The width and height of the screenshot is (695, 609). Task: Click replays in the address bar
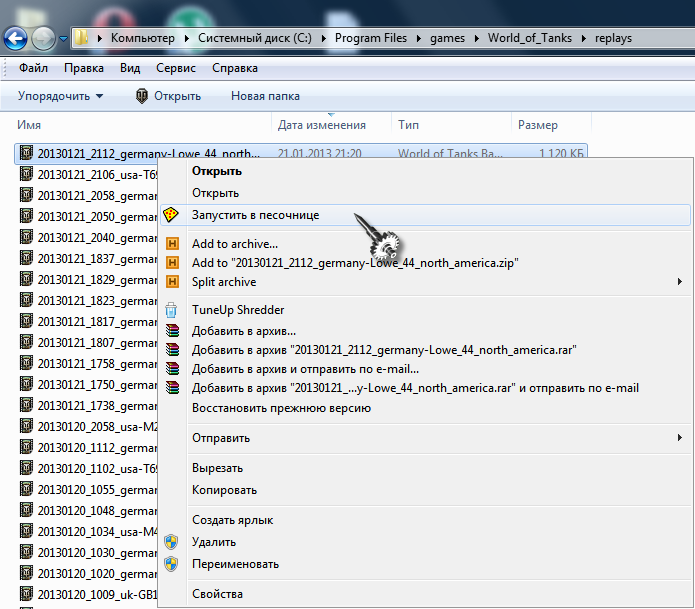tap(613, 38)
